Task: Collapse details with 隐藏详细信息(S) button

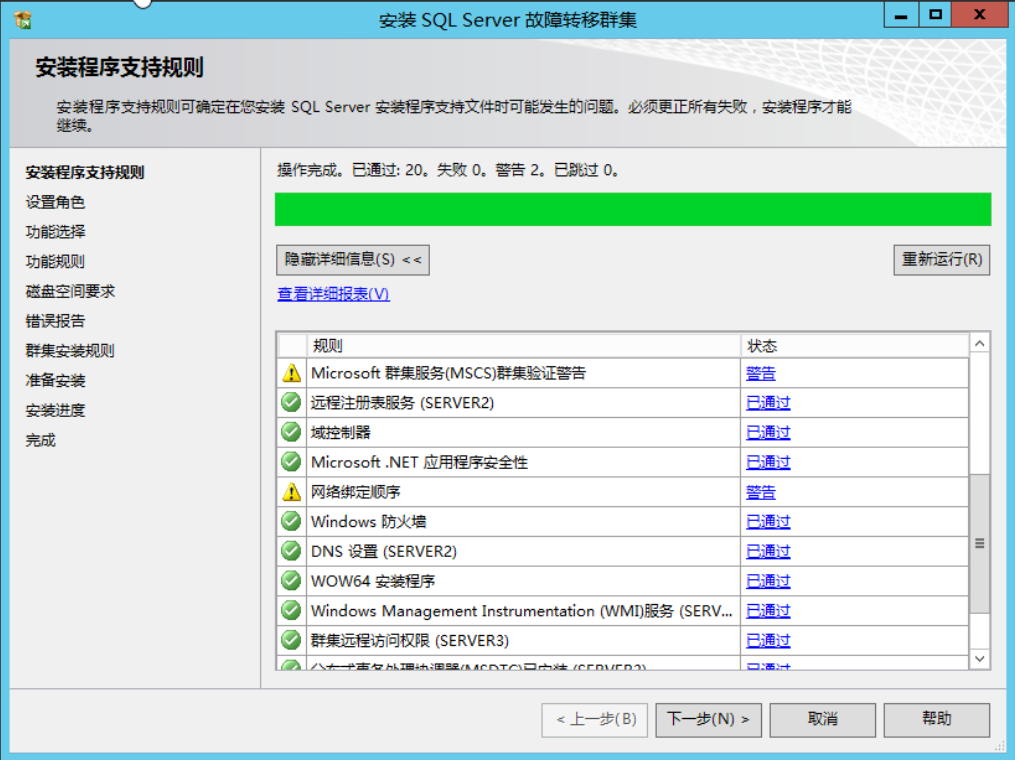Action: tap(353, 260)
